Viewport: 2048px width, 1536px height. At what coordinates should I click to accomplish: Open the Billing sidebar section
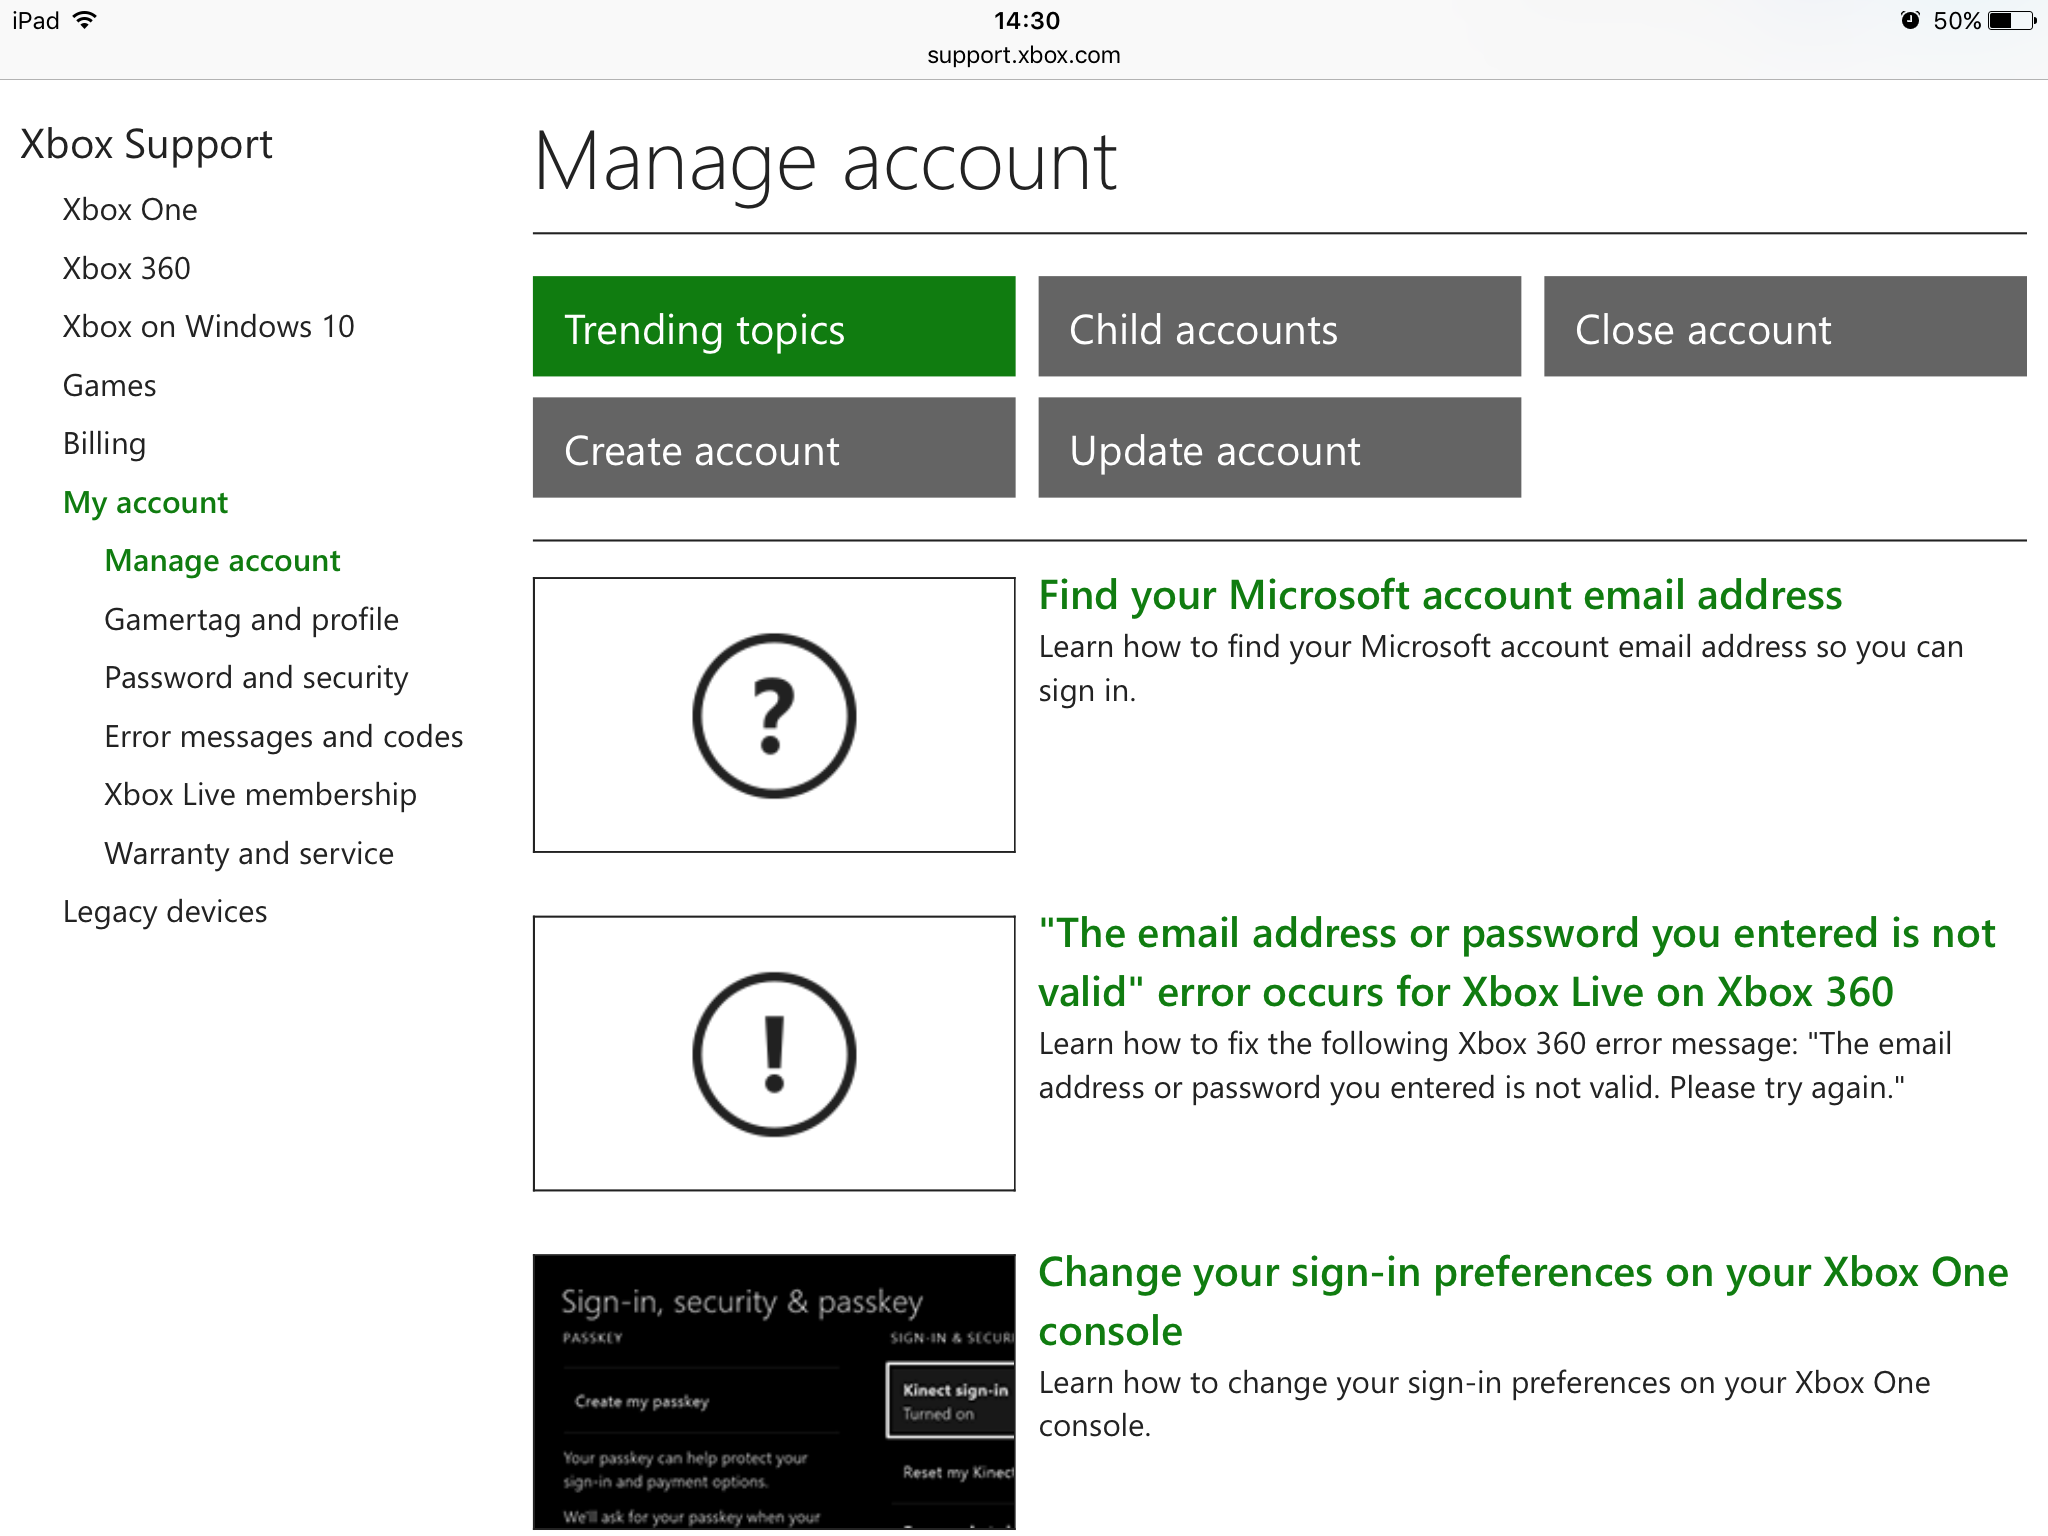104,444
